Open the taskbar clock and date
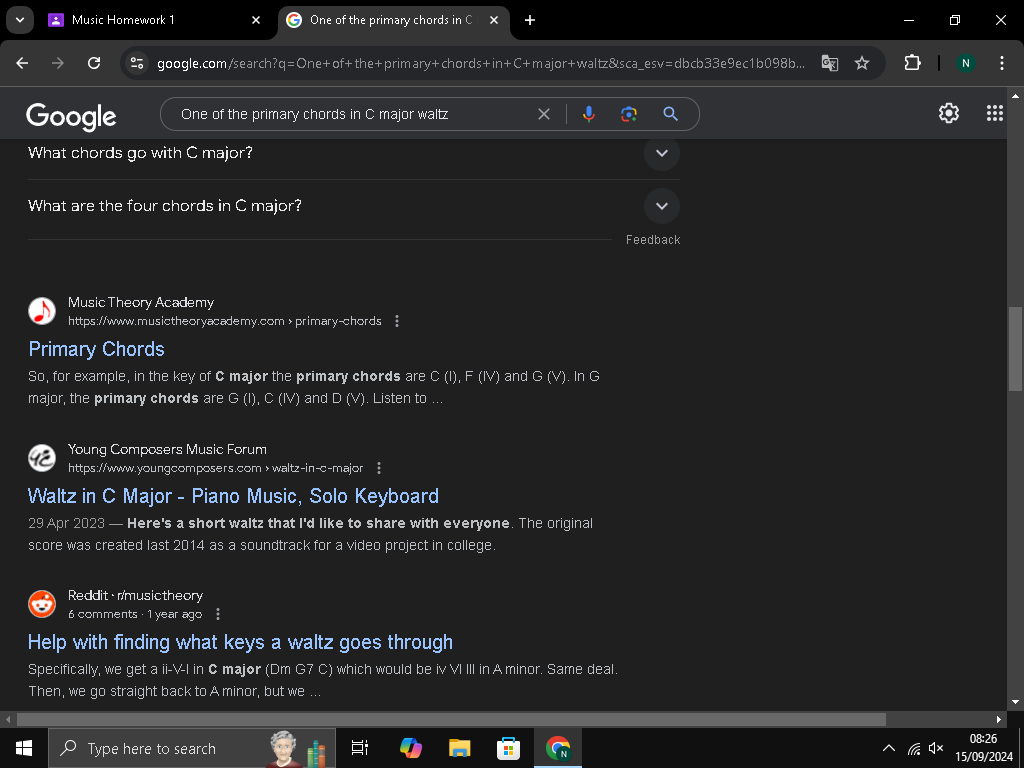 point(984,748)
